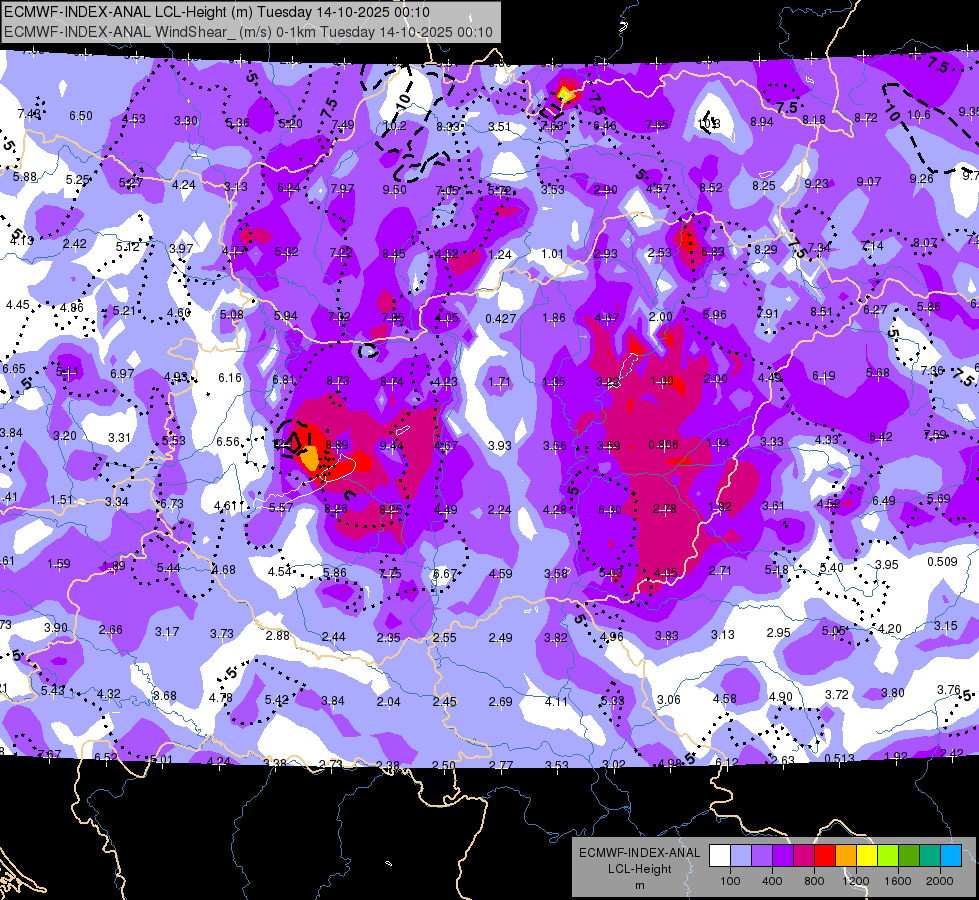Click the light lavender legend swatch
This screenshot has width=979, height=900.
[x=741, y=856]
